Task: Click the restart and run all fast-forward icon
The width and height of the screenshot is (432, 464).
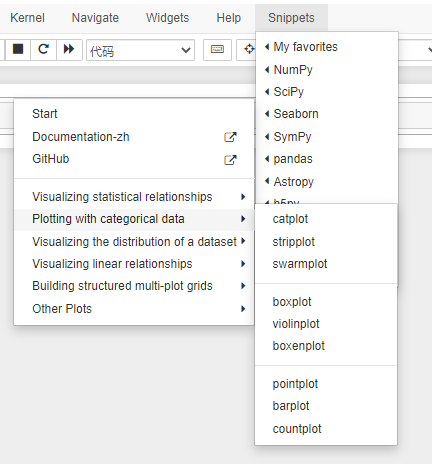Action: click(x=69, y=49)
